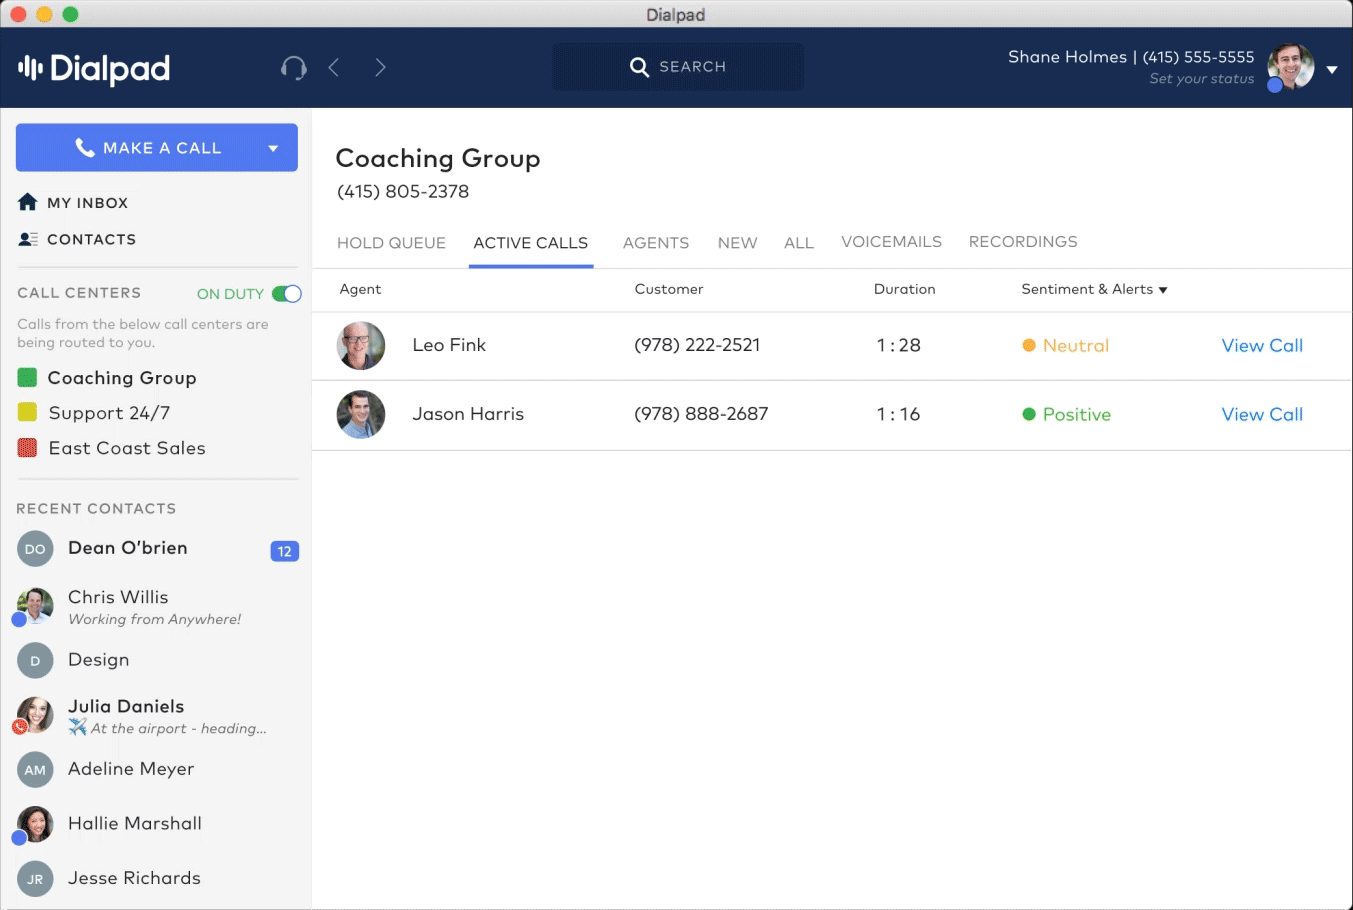Click the Dialpad logo
This screenshot has width=1353, height=910.
(x=94, y=68)
